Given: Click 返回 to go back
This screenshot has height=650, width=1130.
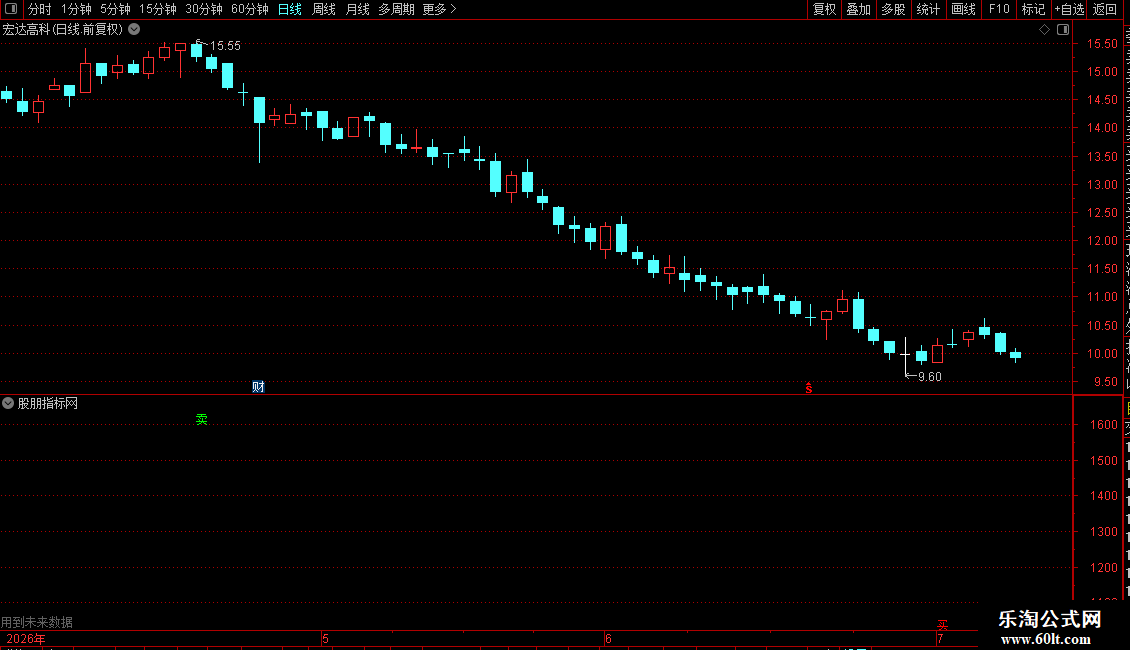Looking at the screenshot, I should (1105, 9).
